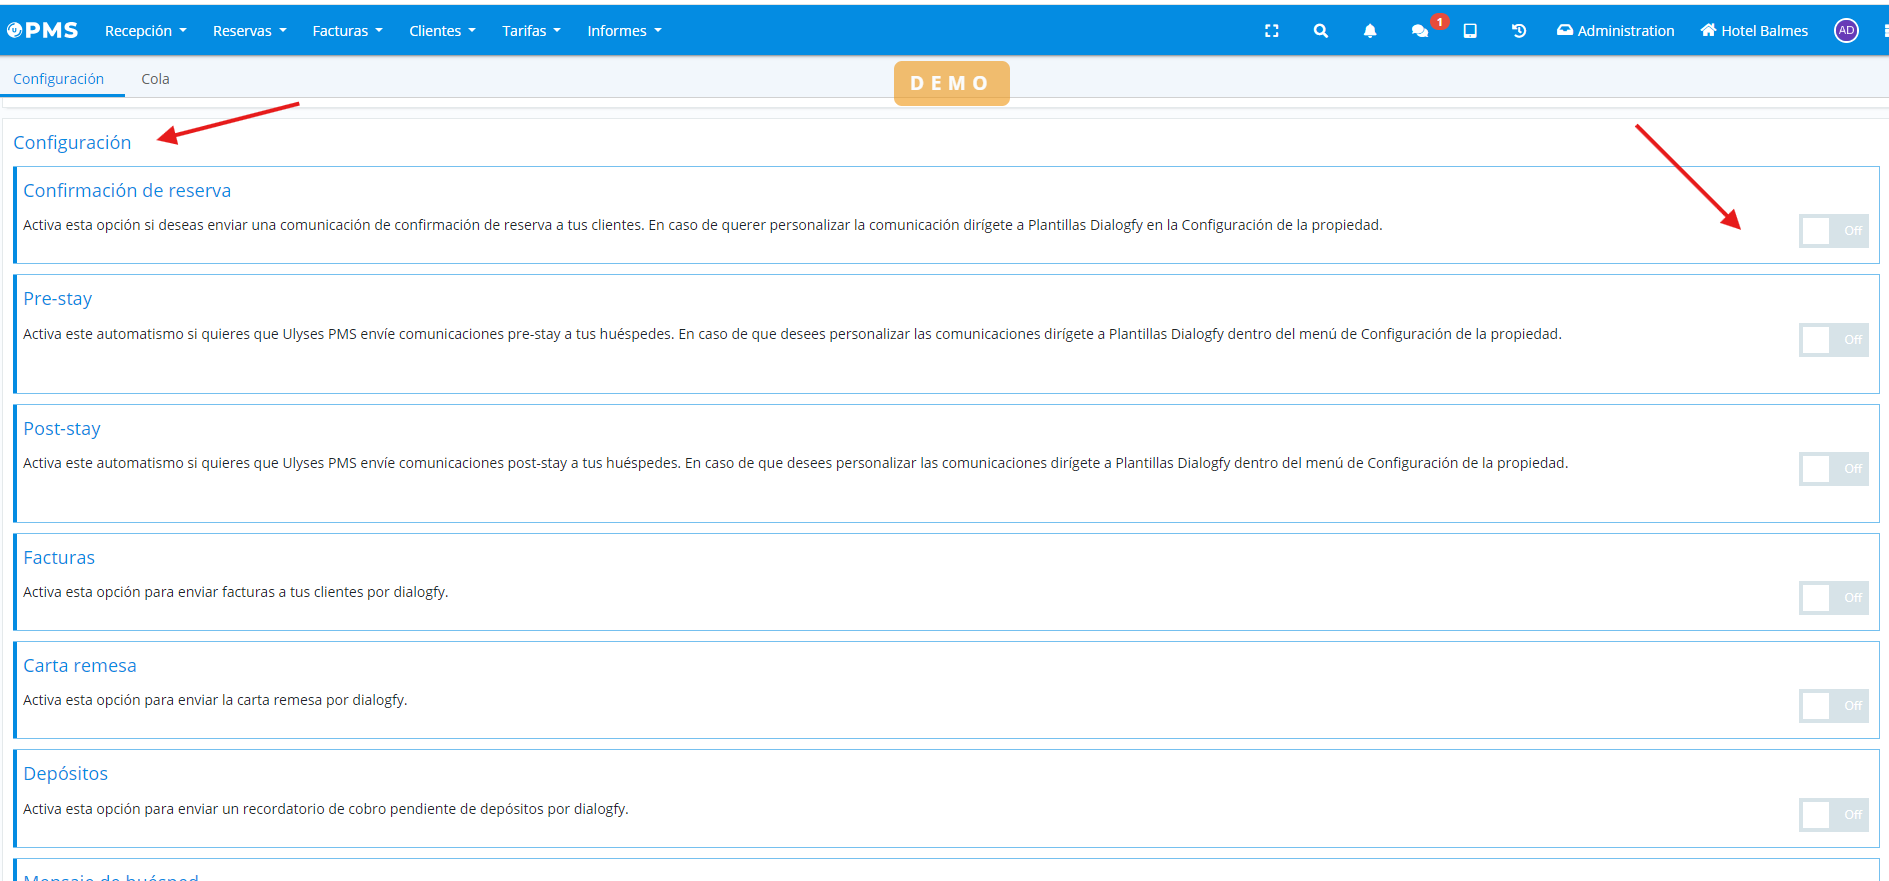Turn on the Pre-stay switch
1889x881 pixels.
[1832, 340]
